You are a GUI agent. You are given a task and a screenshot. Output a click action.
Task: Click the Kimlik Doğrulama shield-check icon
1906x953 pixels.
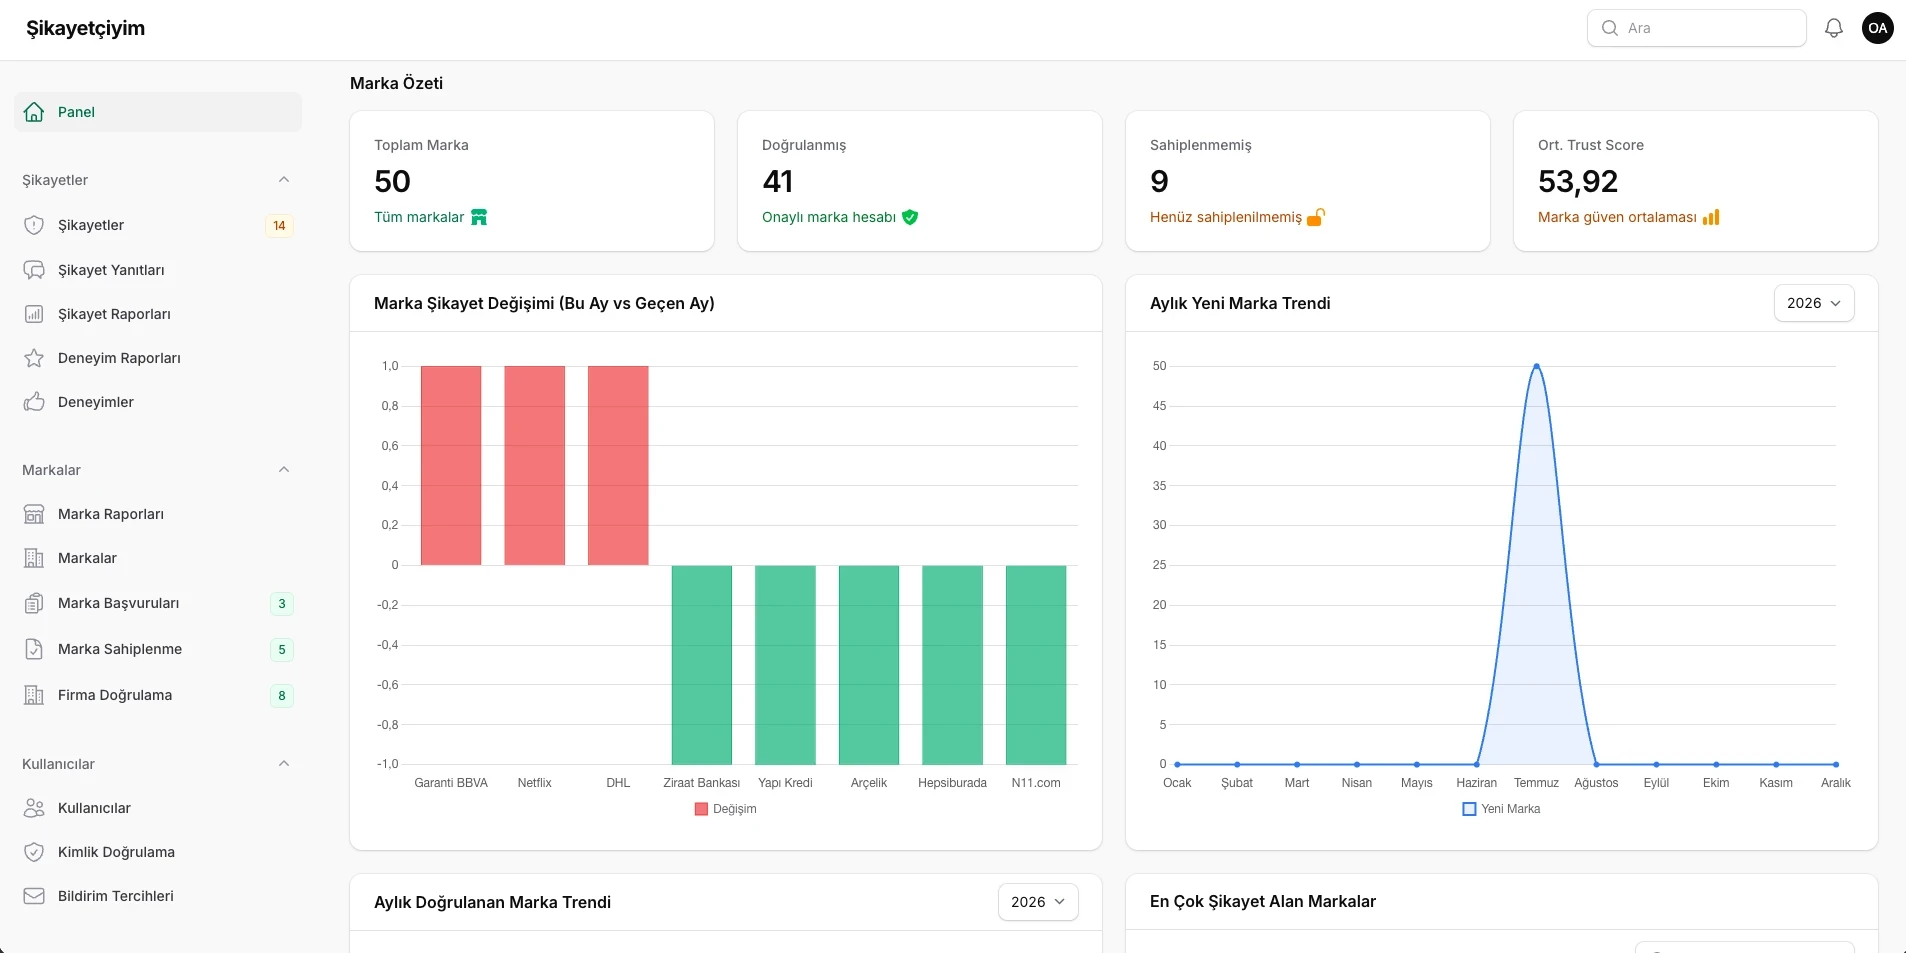coord(34,852)
